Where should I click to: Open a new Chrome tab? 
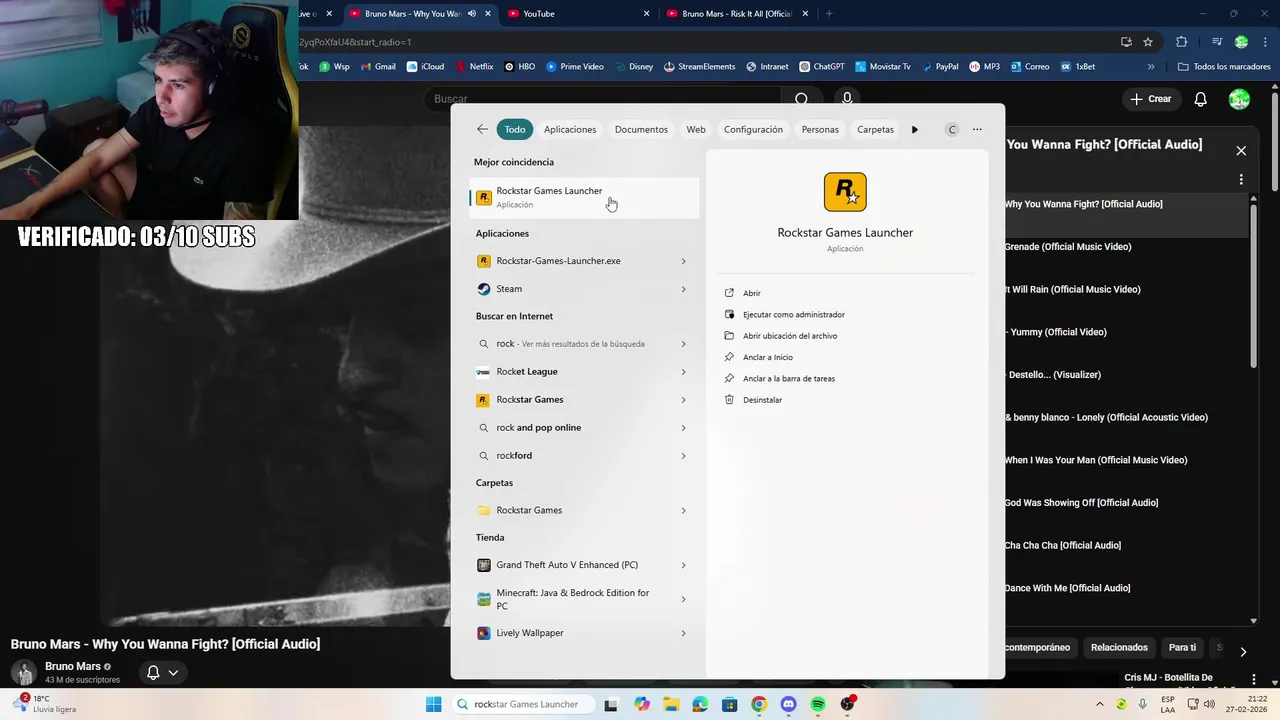(829, 14)
